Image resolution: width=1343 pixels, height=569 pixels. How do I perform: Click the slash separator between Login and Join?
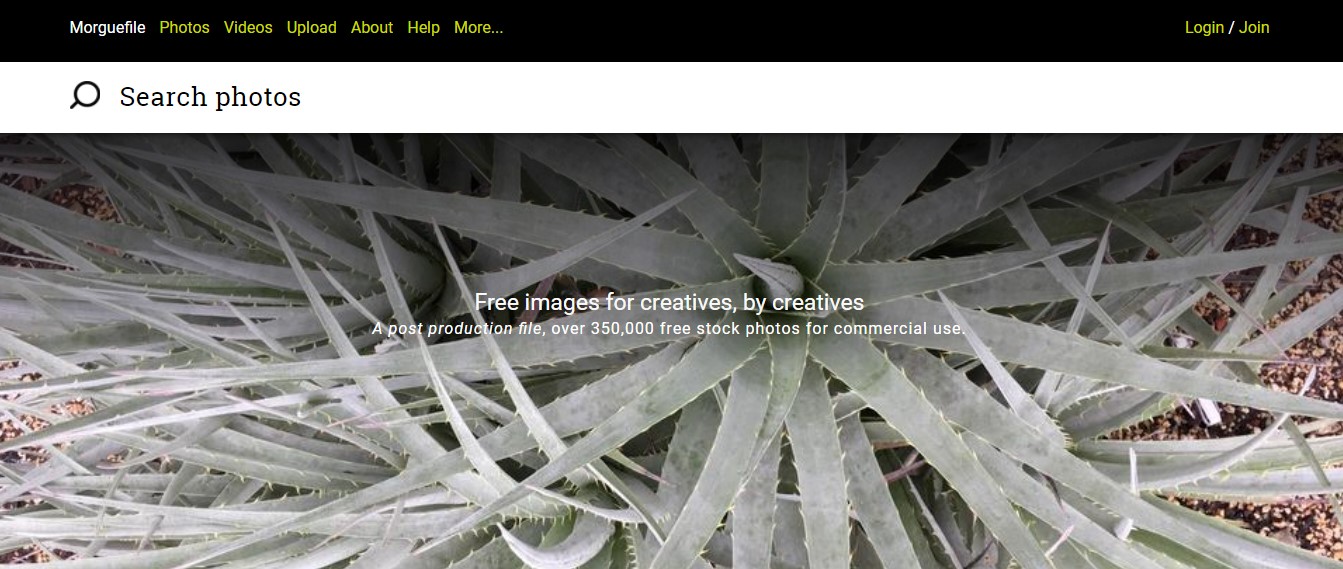click(x=1232, y=28)
